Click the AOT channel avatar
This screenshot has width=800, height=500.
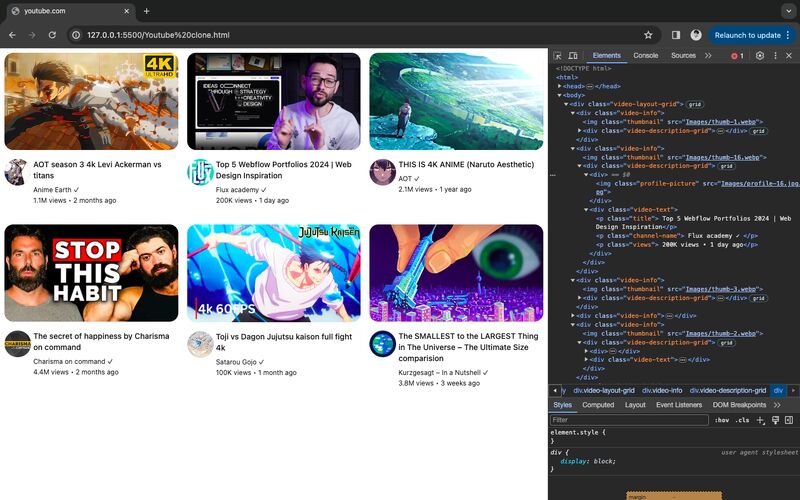pyautogui.click(x=383, y=172)
